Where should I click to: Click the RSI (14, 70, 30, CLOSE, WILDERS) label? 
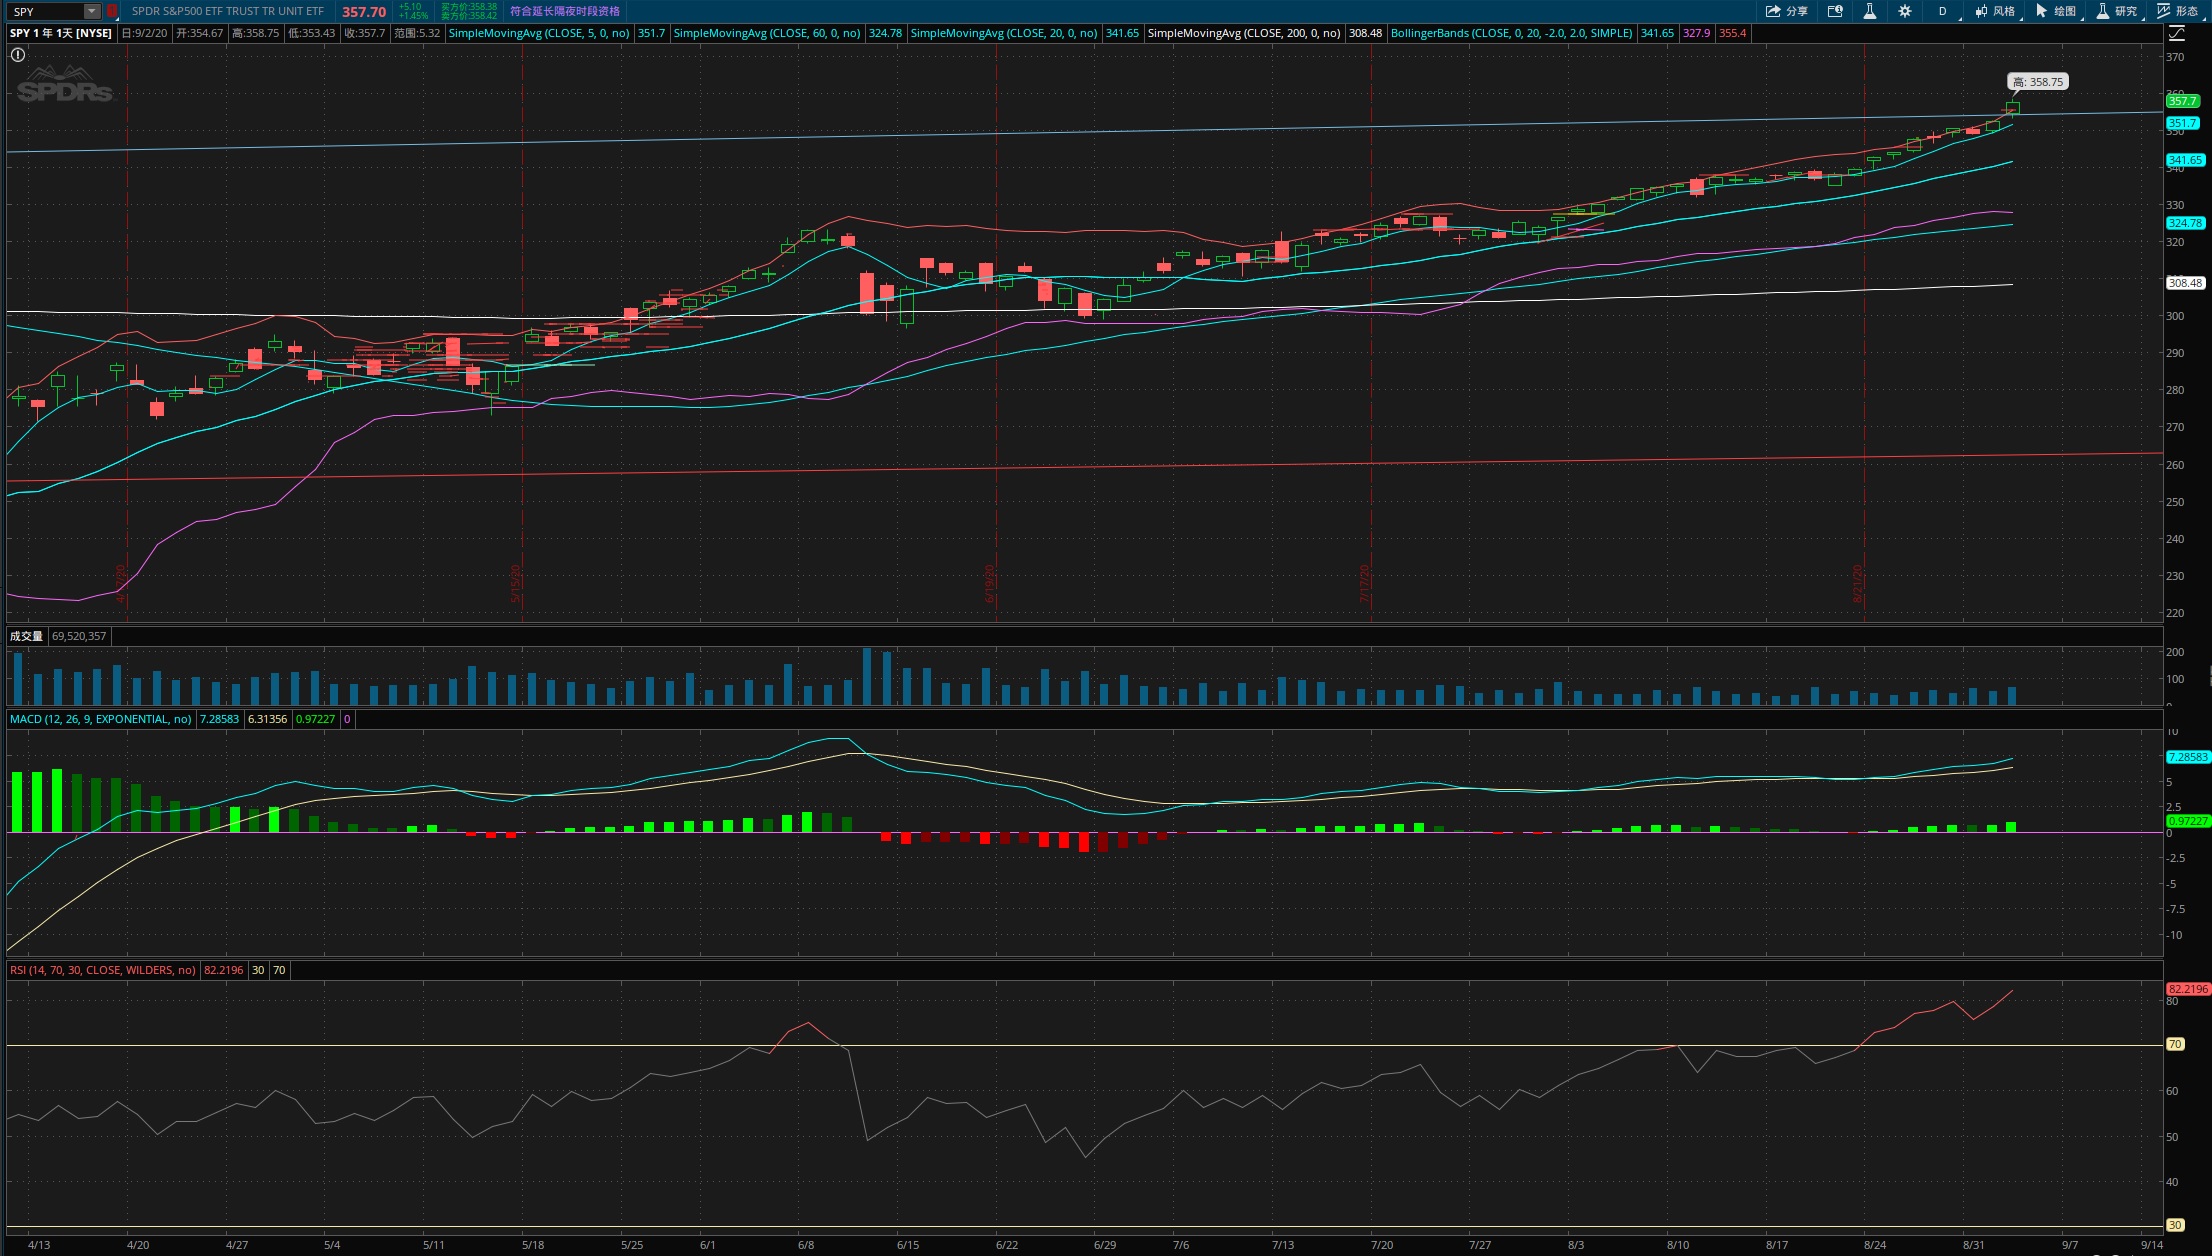[x=103, y=970]
